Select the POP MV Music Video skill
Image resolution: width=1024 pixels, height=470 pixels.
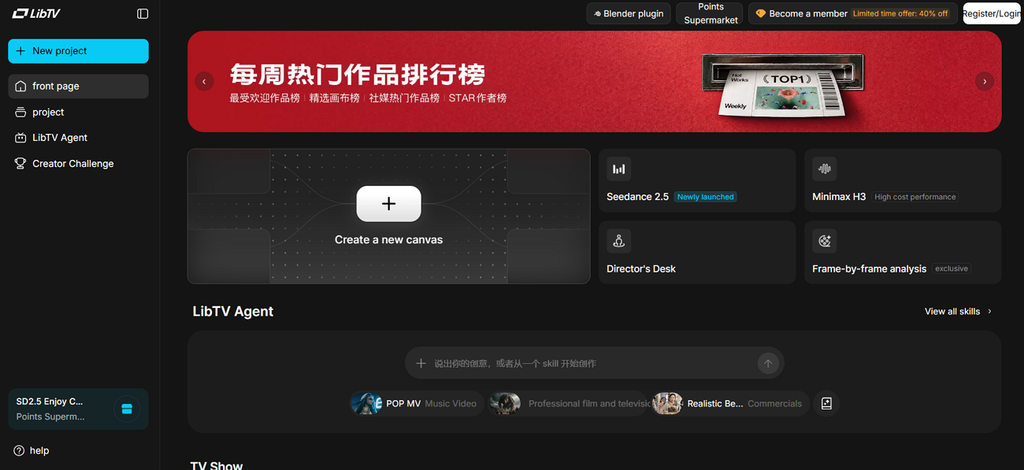coord(417,403)
